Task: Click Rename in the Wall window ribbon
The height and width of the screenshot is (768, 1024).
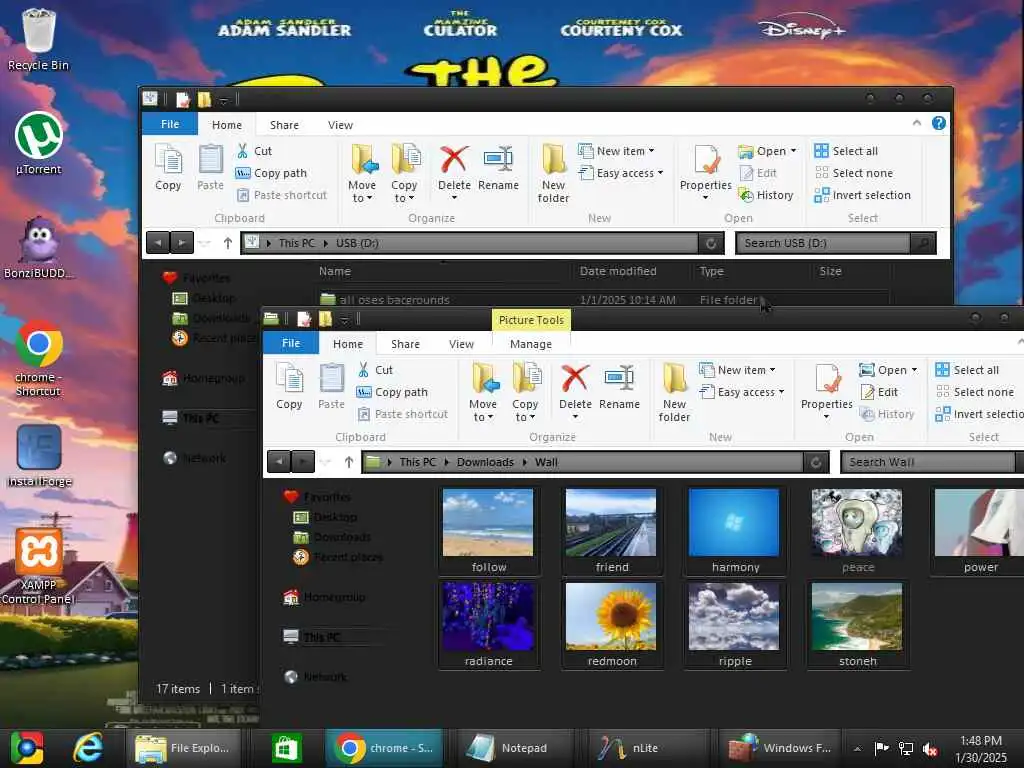Action: coord(619,387)
